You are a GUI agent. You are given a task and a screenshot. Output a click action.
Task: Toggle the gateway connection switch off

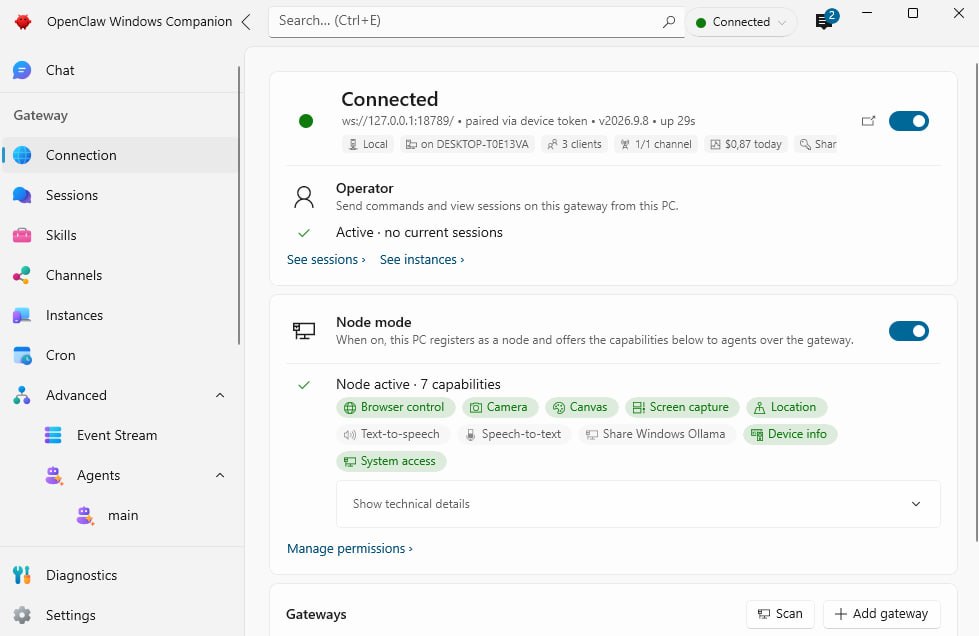[x=908, y=121]
